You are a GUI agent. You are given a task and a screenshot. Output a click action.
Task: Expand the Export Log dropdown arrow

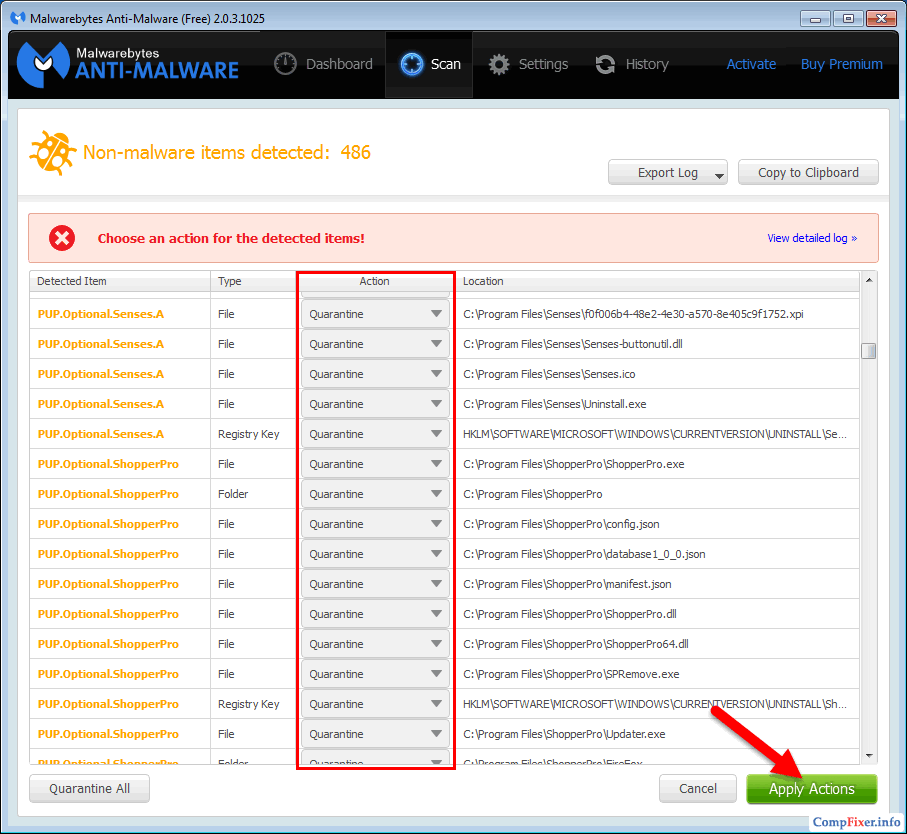click(719, 174)
